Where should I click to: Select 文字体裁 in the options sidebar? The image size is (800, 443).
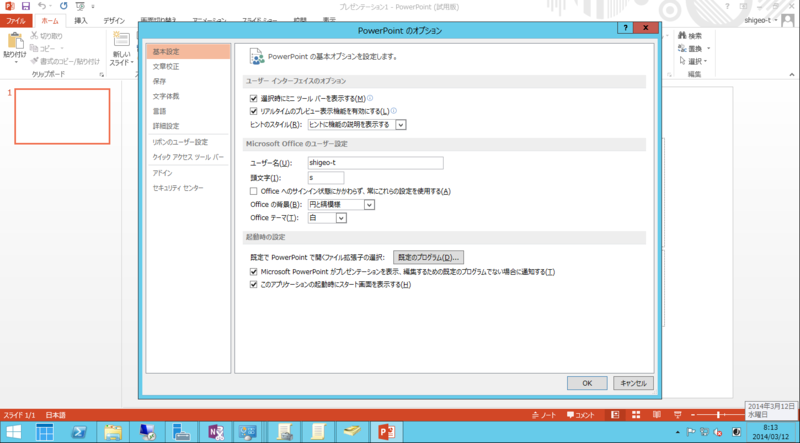tap(188, 96)
